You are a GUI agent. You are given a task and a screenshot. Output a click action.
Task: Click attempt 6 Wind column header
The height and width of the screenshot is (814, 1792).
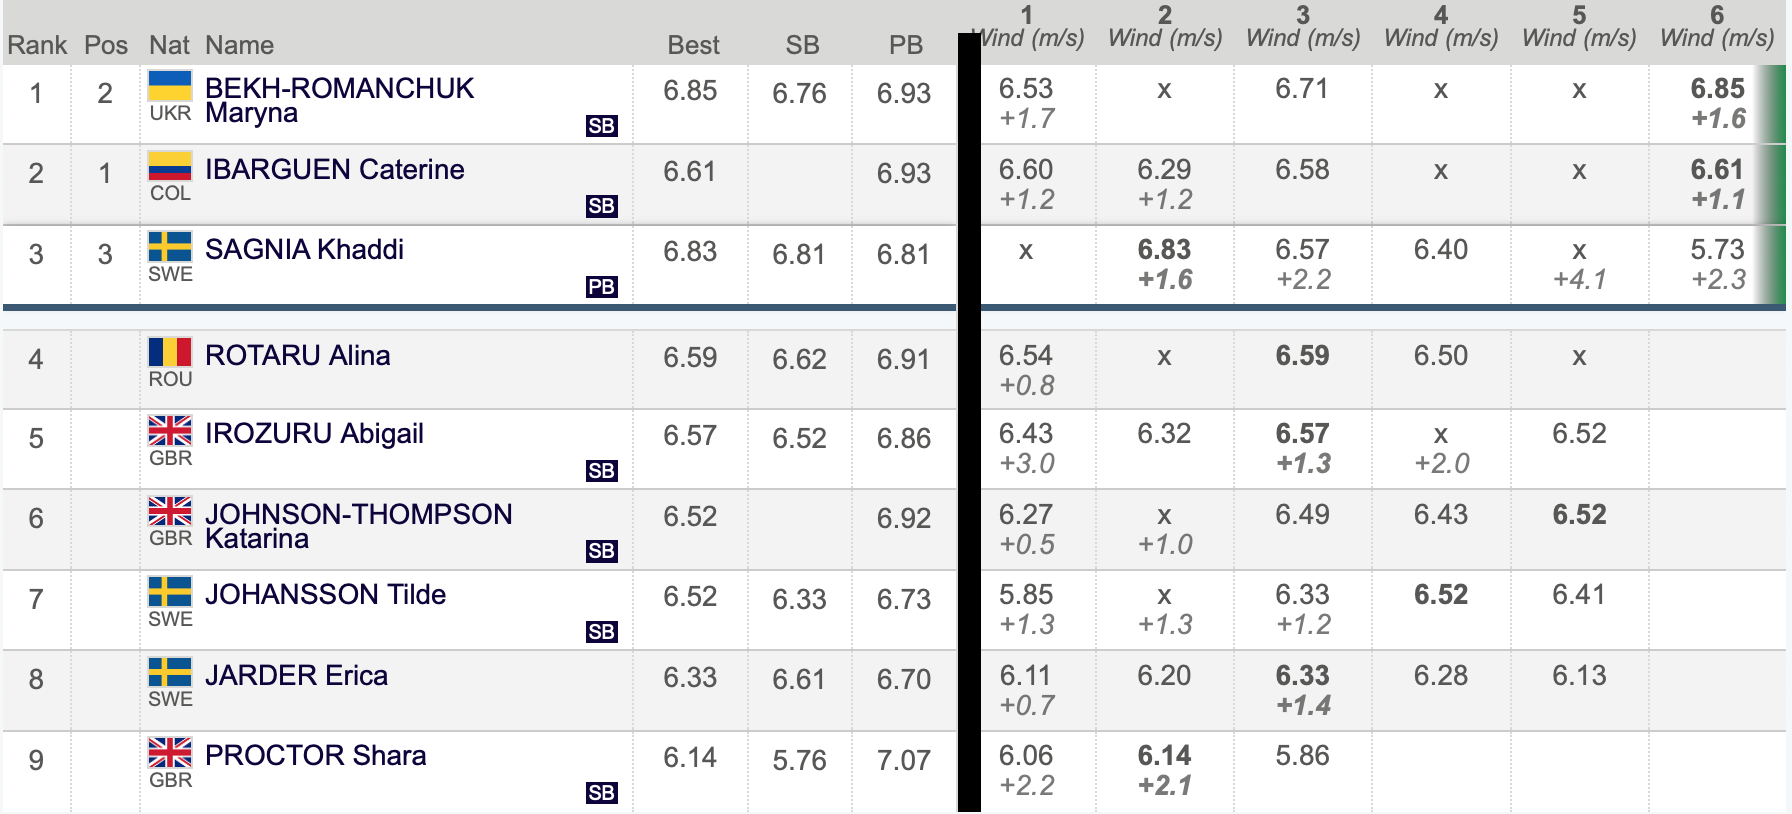point(1717,27)
